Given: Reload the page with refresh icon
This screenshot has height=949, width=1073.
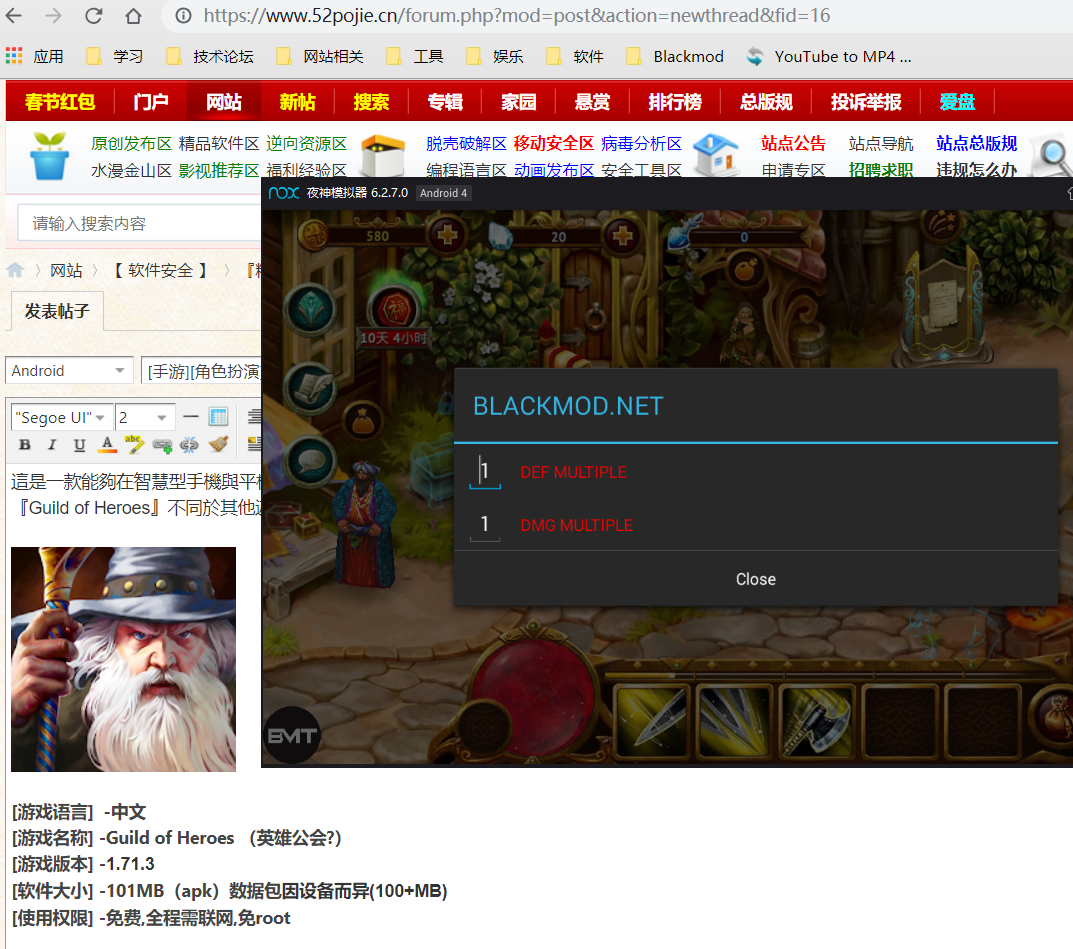Looking at the screenshot, I should point(94,15).
